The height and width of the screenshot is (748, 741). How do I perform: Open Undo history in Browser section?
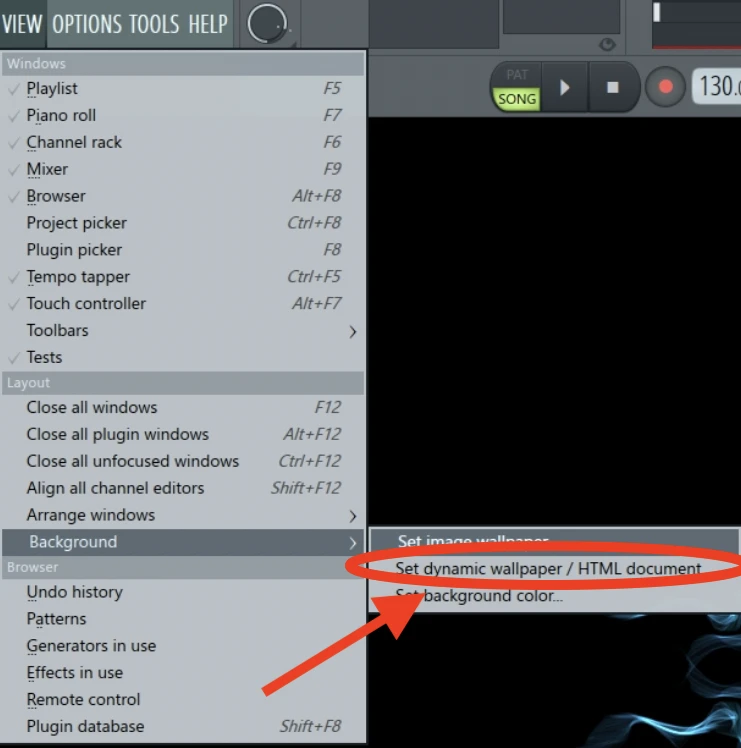coord(75,592)
